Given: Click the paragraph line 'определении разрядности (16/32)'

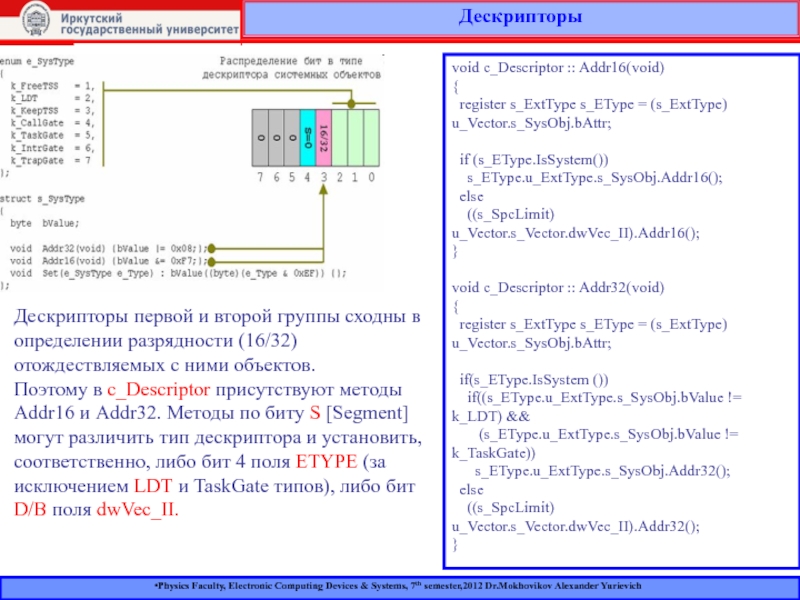Looking at the screenshot, I should pyautogui.click(x=156, y=341).
